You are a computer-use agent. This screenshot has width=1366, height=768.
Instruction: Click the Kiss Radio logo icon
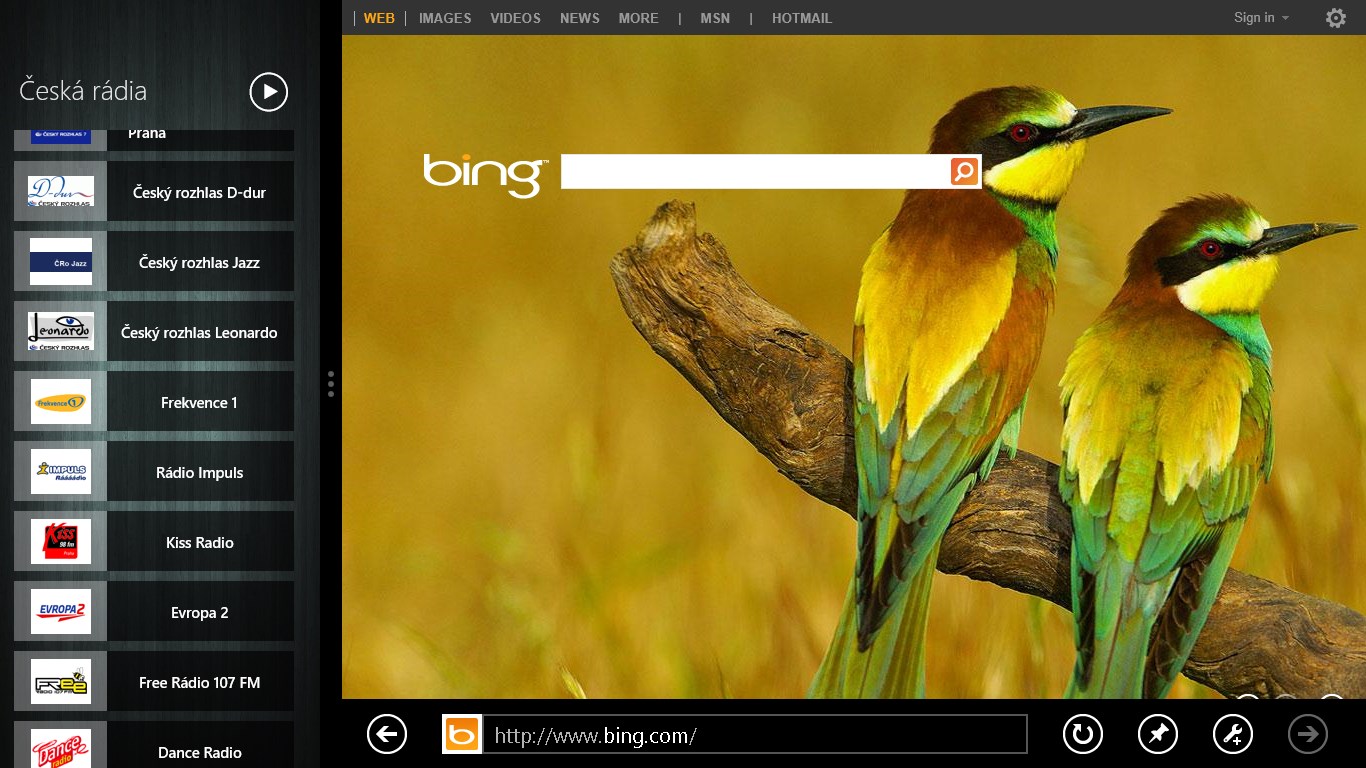click(60, 541)
